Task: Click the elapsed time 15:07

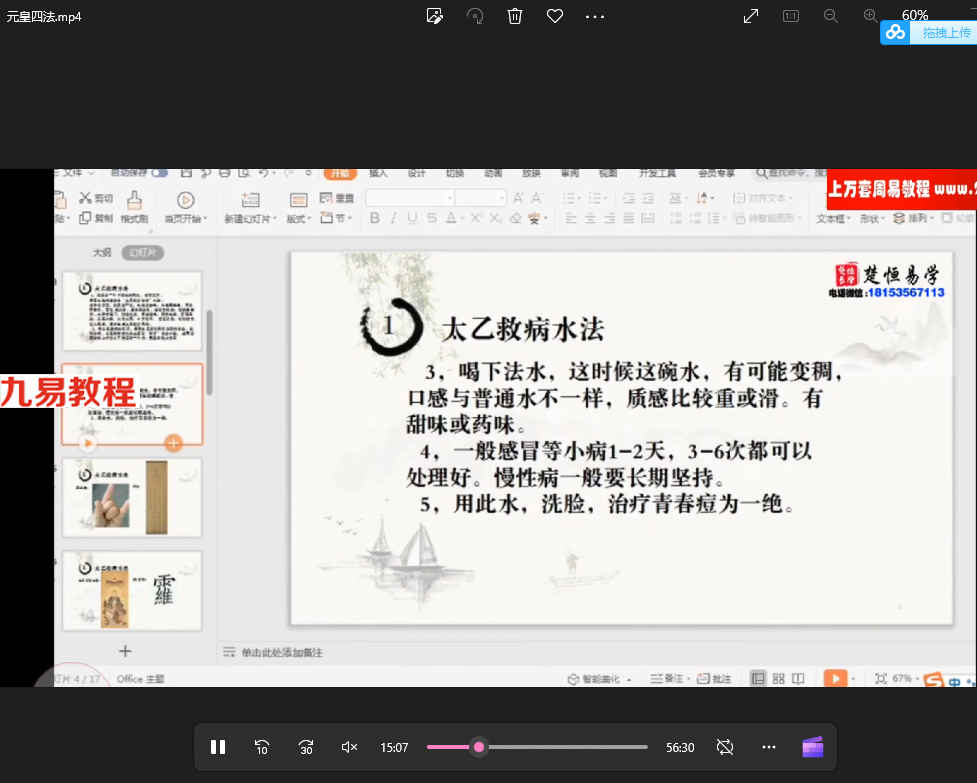Action: [x=394, y=747]
